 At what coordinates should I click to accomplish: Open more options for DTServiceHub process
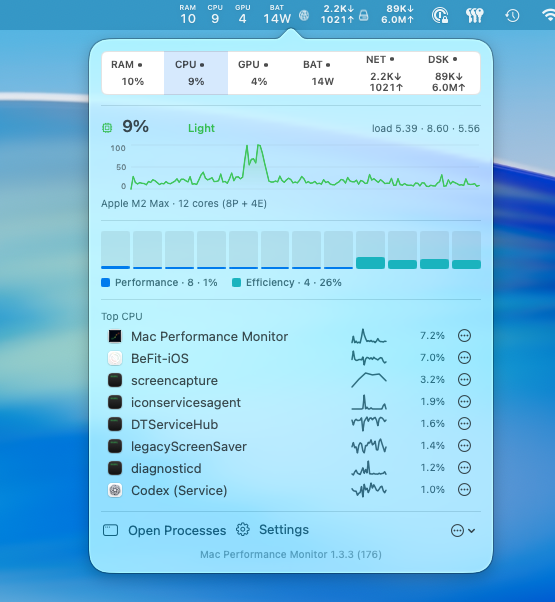[464, 424]
